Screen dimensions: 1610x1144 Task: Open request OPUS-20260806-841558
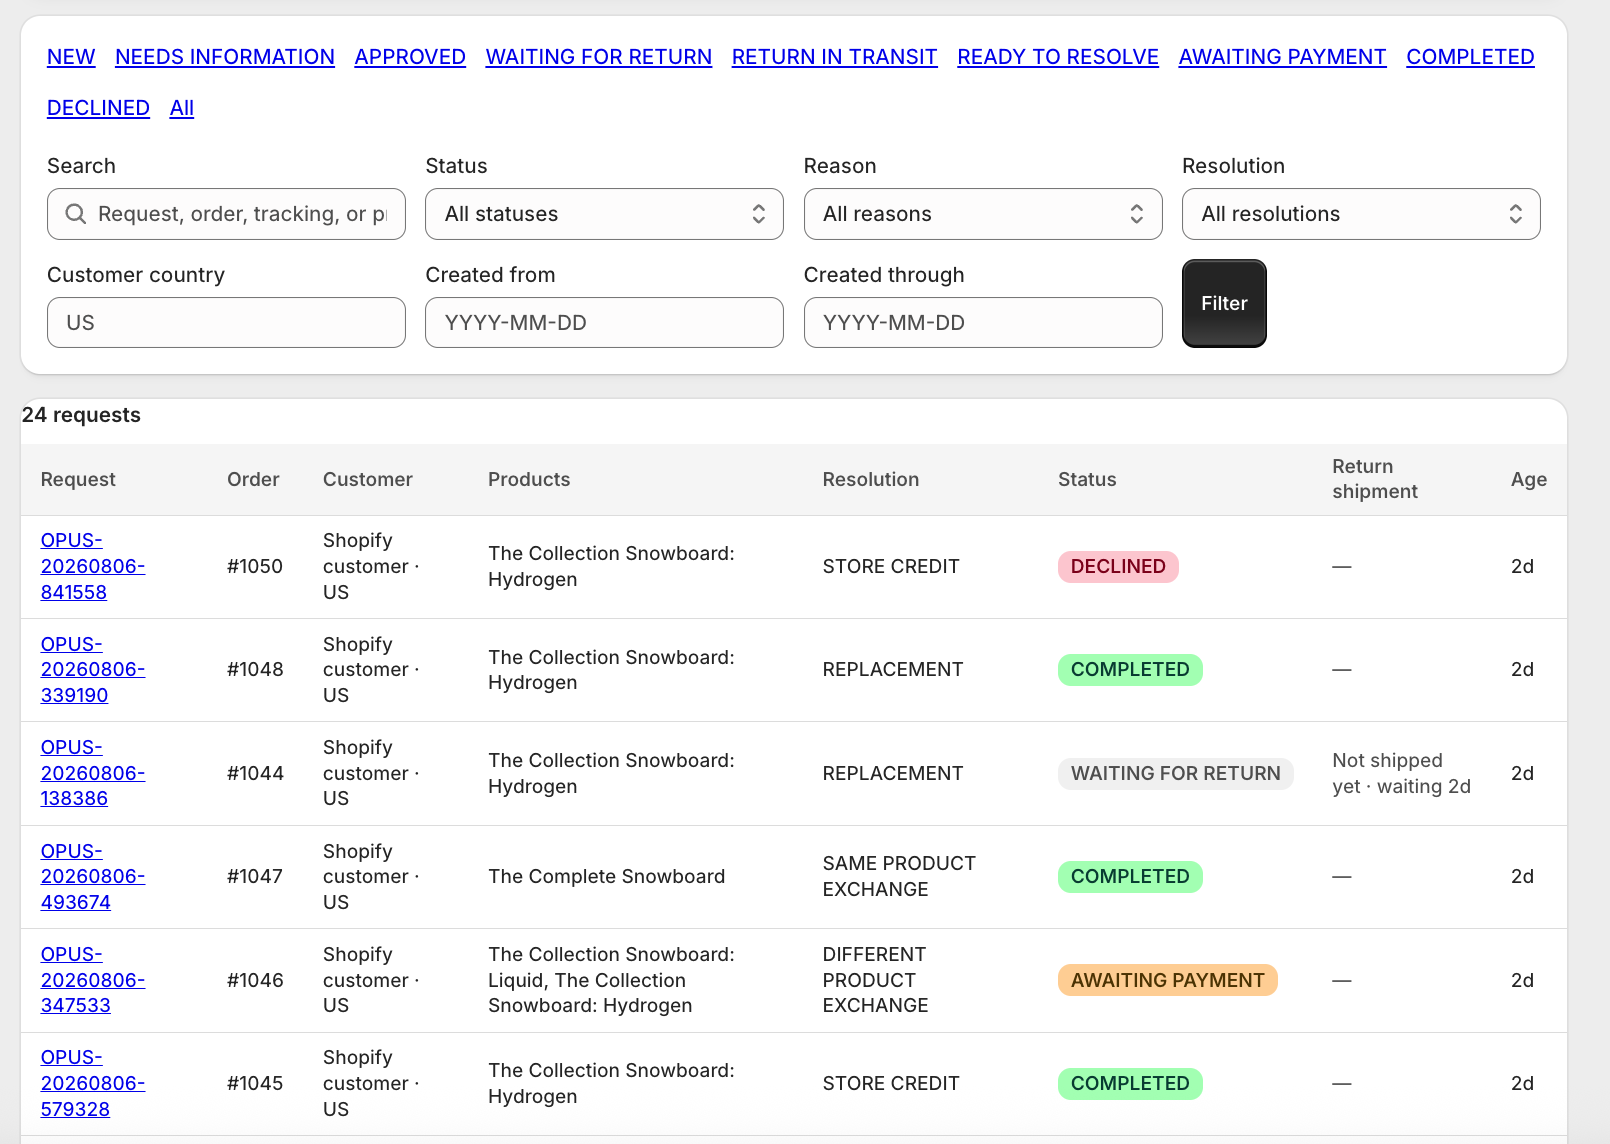click(93, 566)
